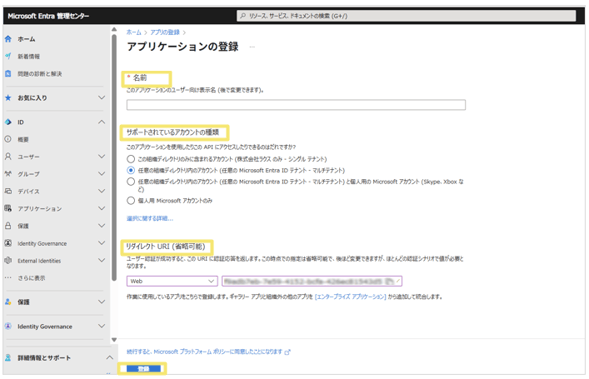Expand the External Identities chevron
The width and height of the screenshot is (589, 379).
(101, 260)
